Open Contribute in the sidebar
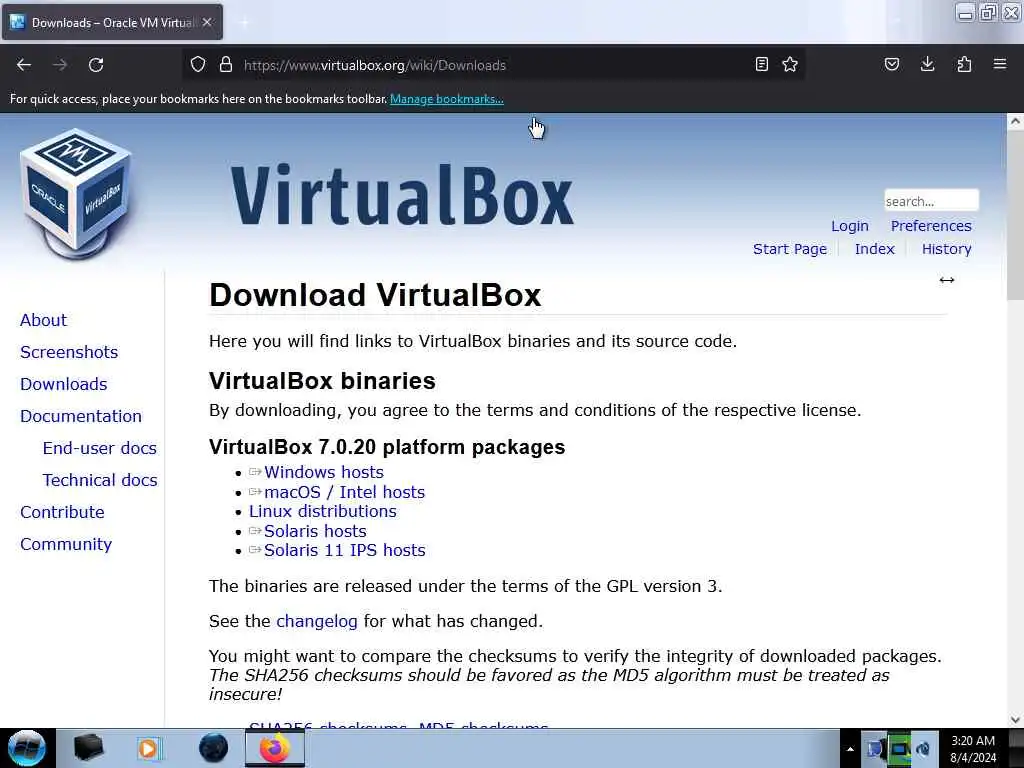 (62, 512)
